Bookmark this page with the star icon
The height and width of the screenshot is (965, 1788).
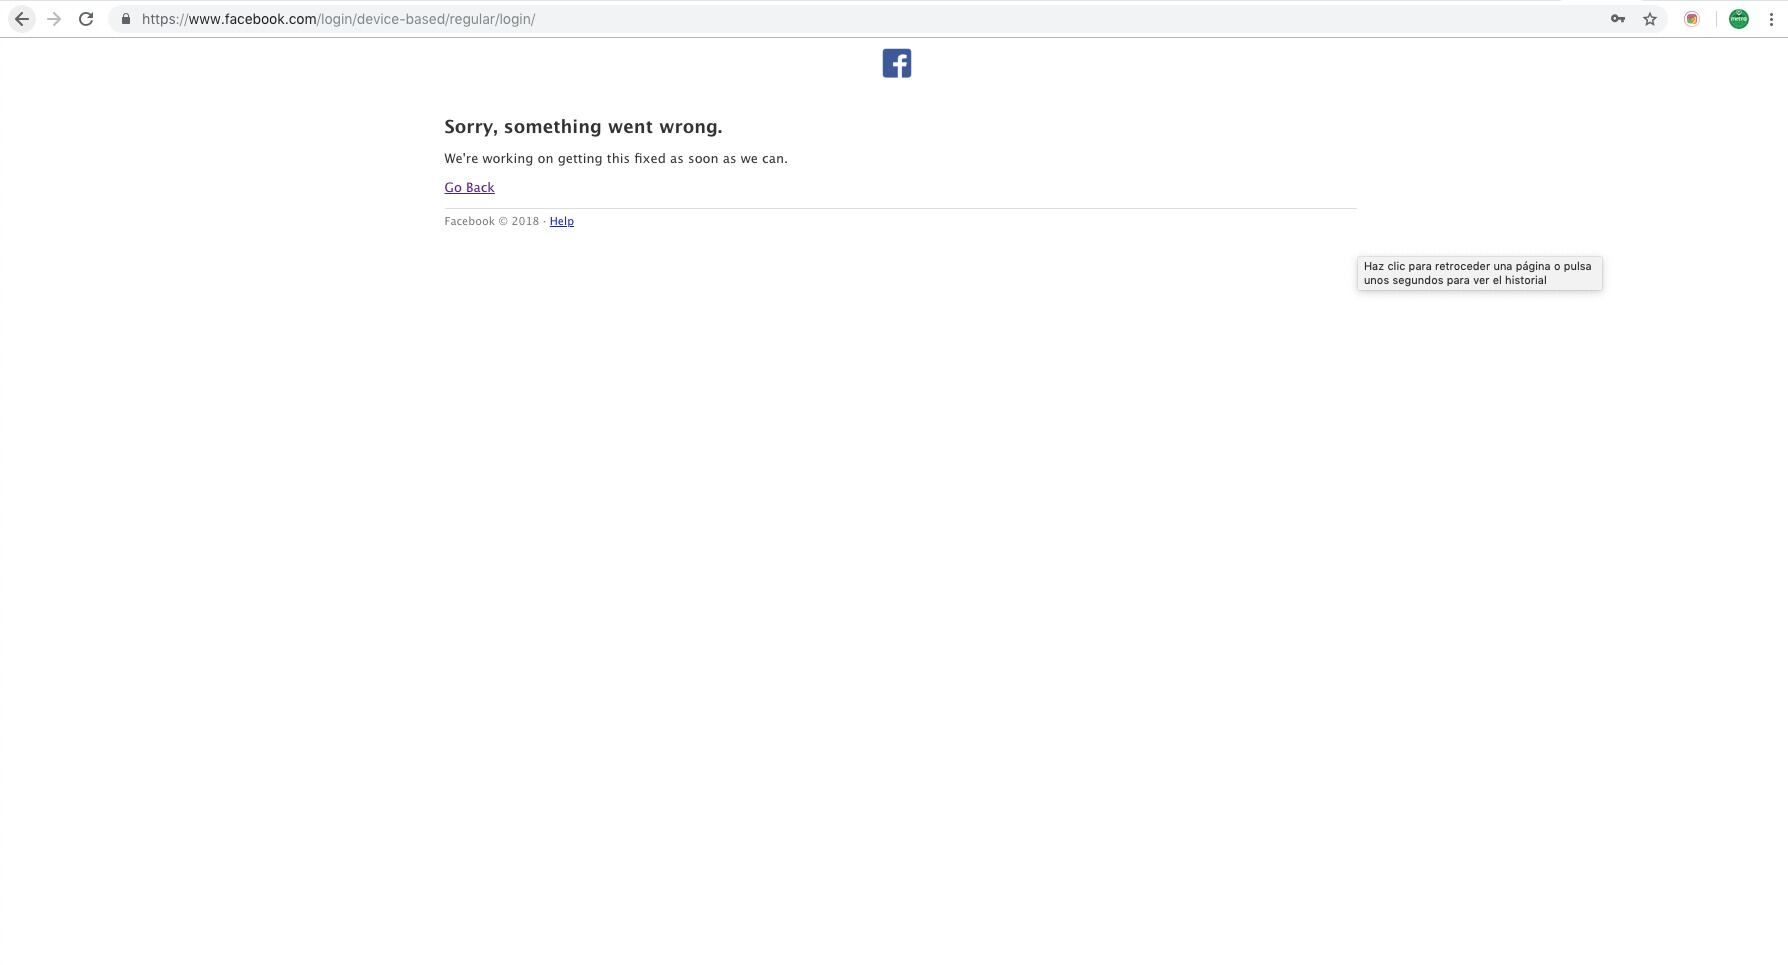(x=1650, y=19)
